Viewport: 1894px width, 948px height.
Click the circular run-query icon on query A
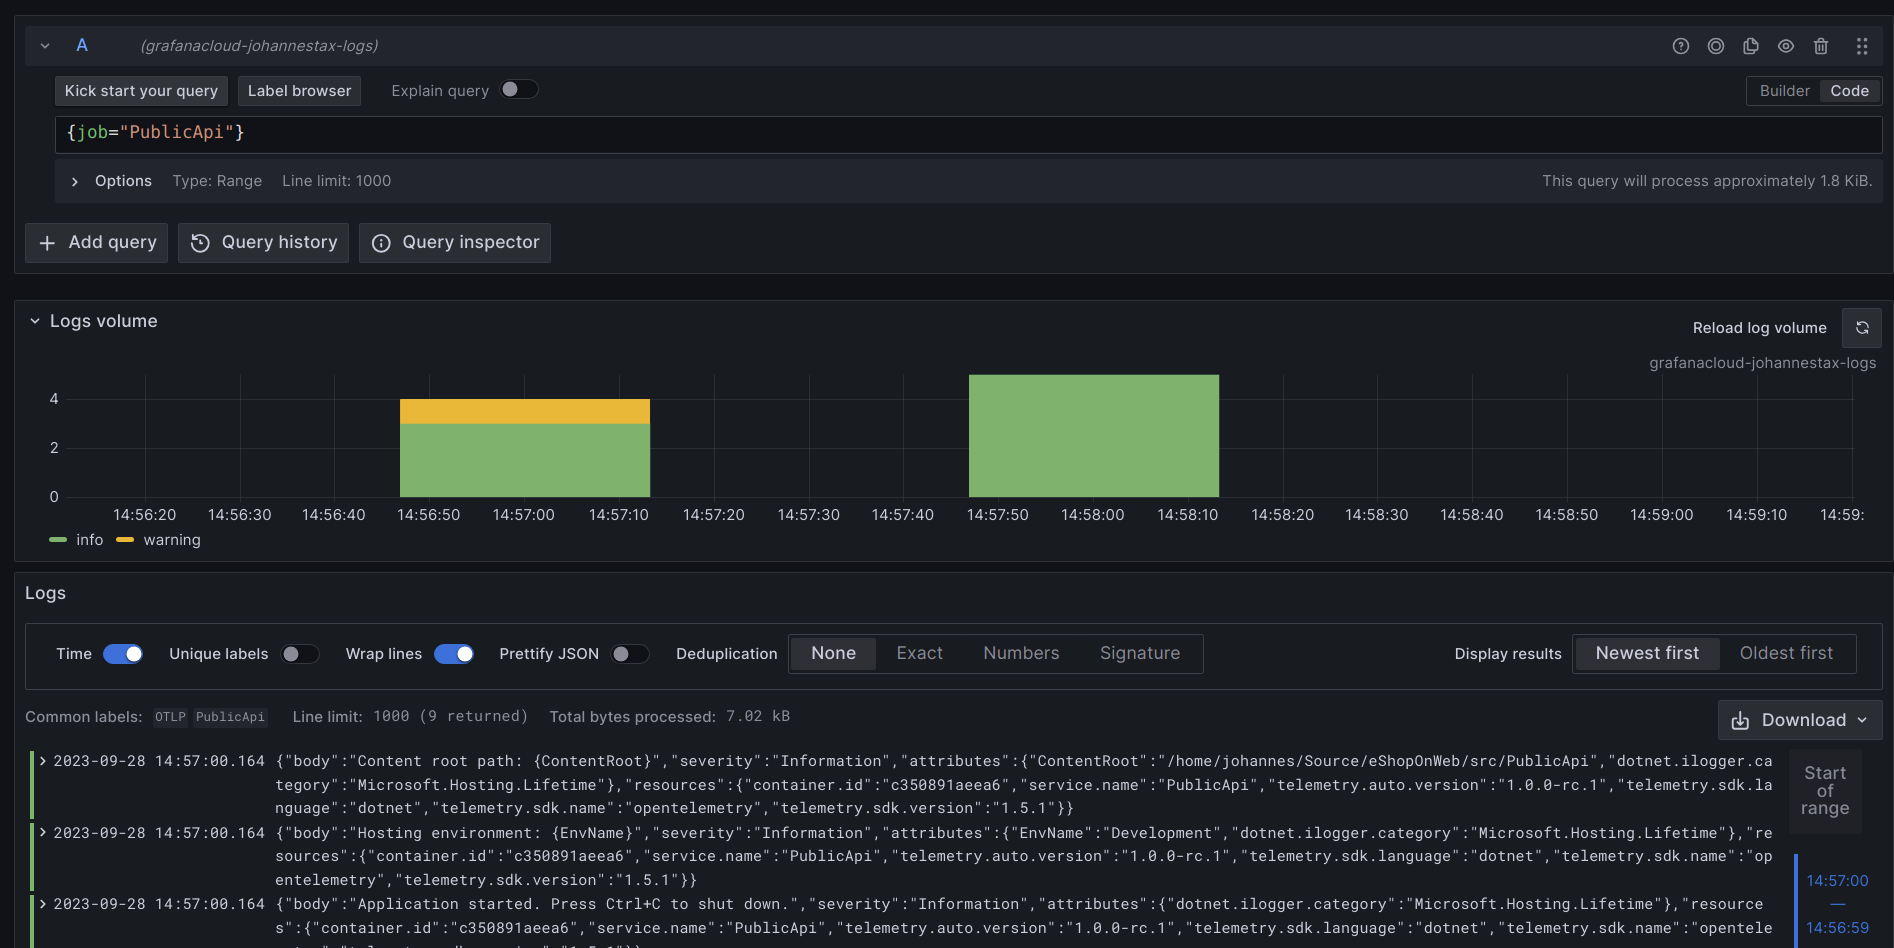point(1716,46)
